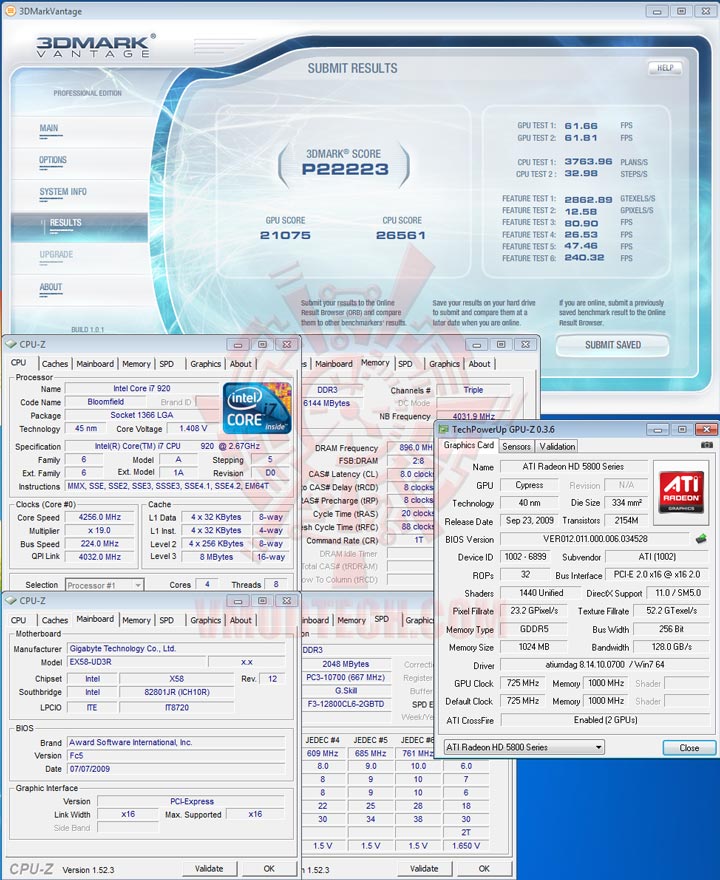Open GPU-Z graphics card selection dropdown
The width and height of the screenshot is (720, 880).
click(x=524, y=748)
